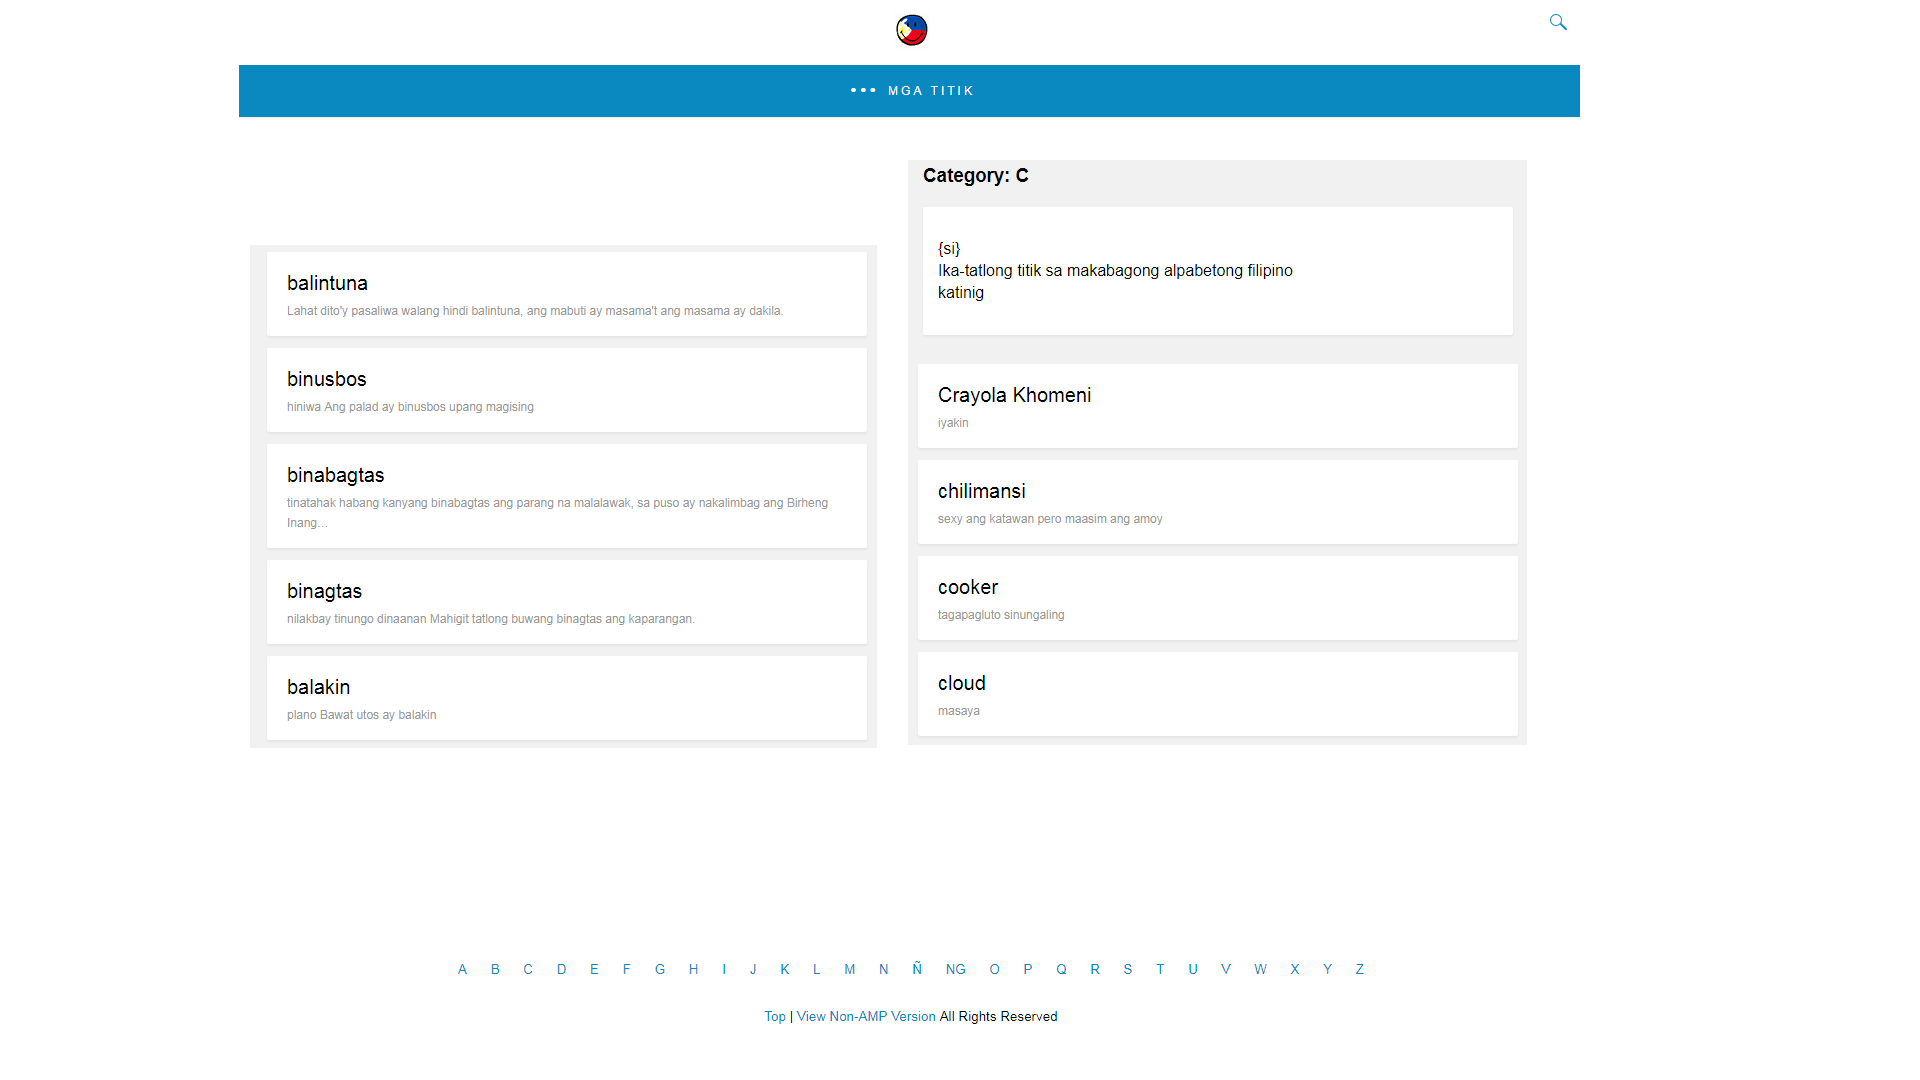The image size is (1920, 1080).
Task: Select the NG letter link
Action: point(955,969)
